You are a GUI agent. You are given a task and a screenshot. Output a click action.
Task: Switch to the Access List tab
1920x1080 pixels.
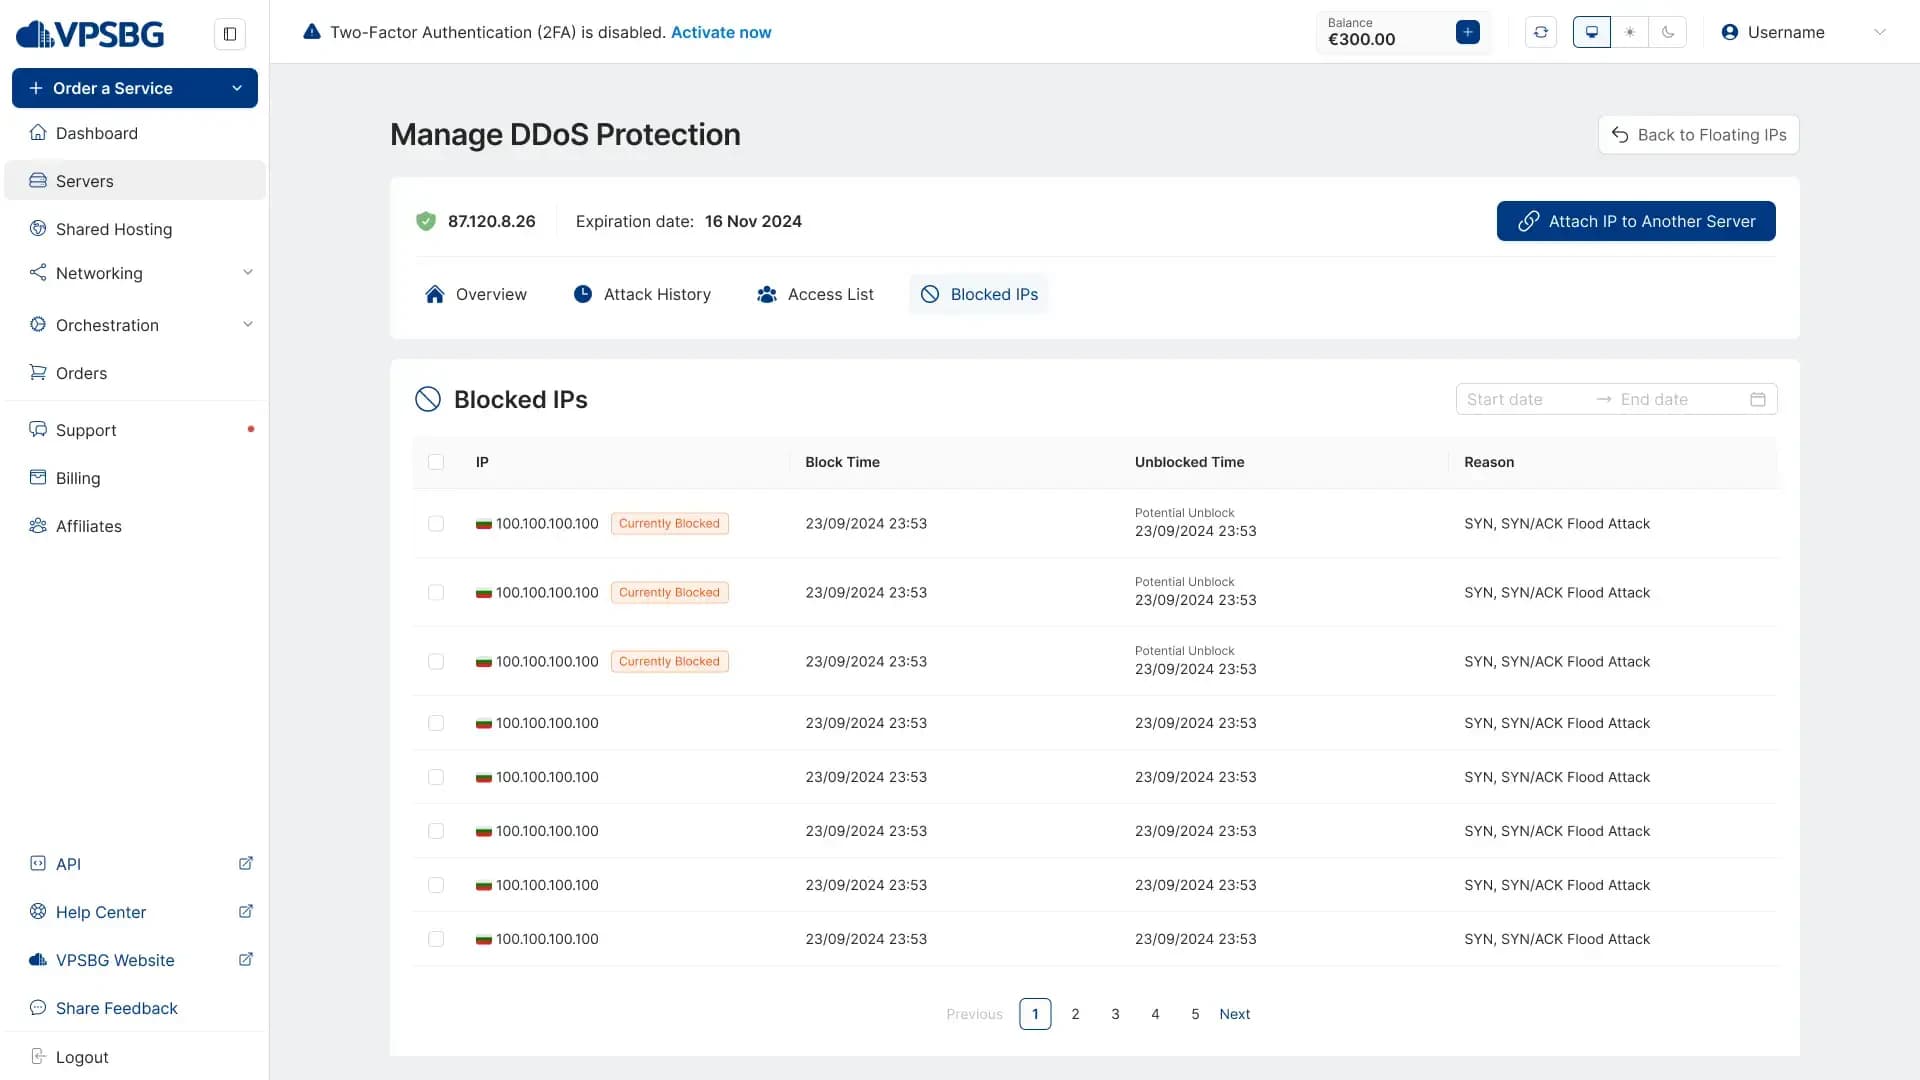tap(815, 294)
